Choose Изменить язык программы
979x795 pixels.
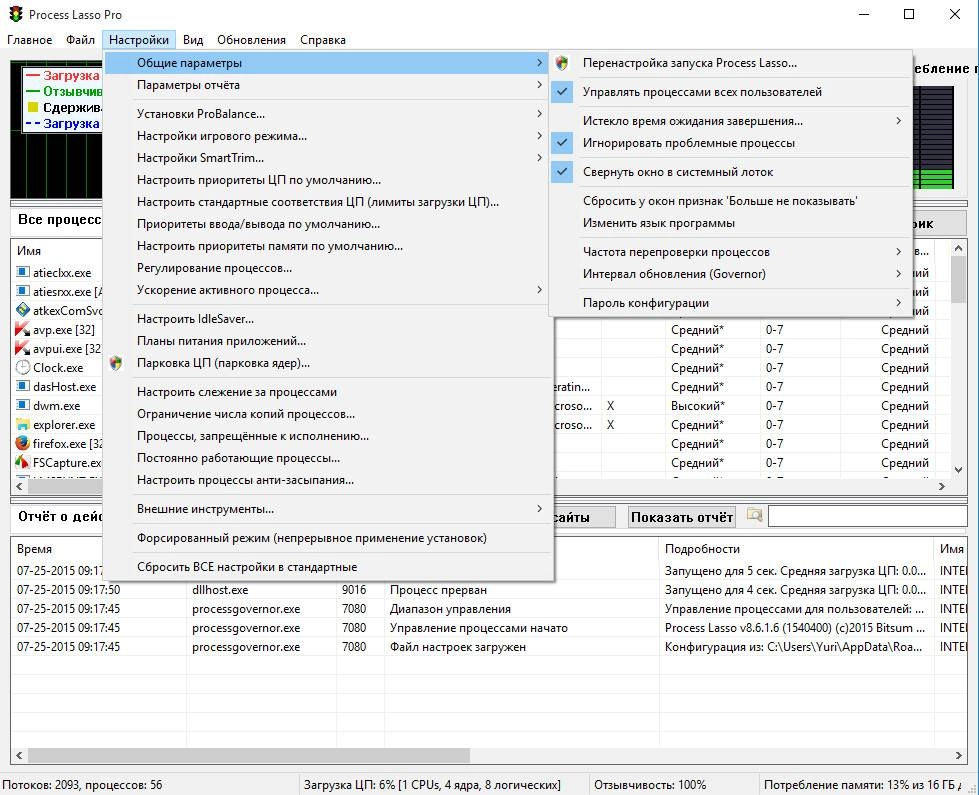(x=731, y=223)
